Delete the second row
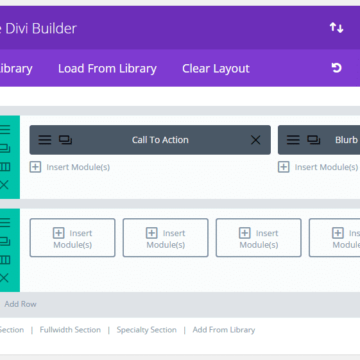Image resolution: width=360 pixels, height=360 pixels. 4,278
